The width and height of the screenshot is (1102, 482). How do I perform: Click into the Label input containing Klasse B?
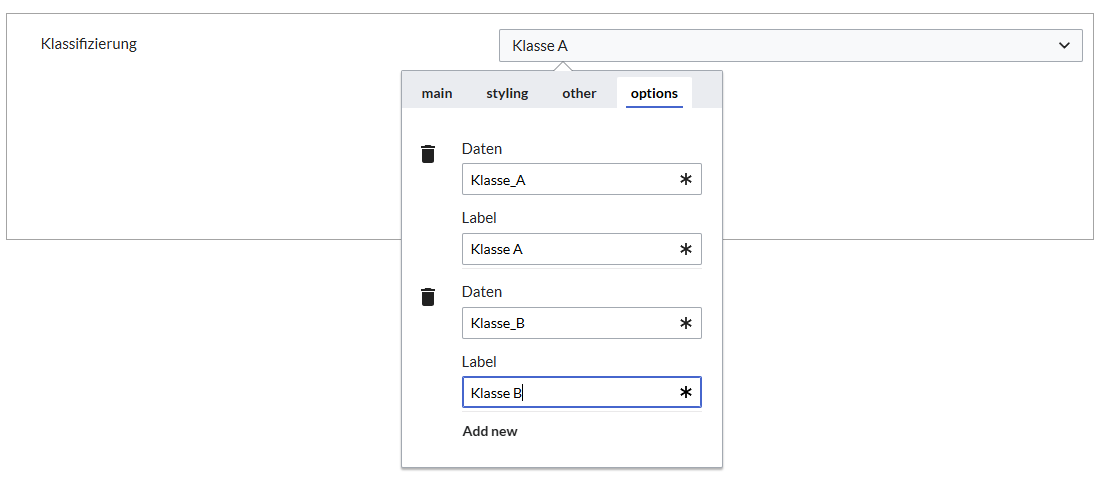(570, 393)
